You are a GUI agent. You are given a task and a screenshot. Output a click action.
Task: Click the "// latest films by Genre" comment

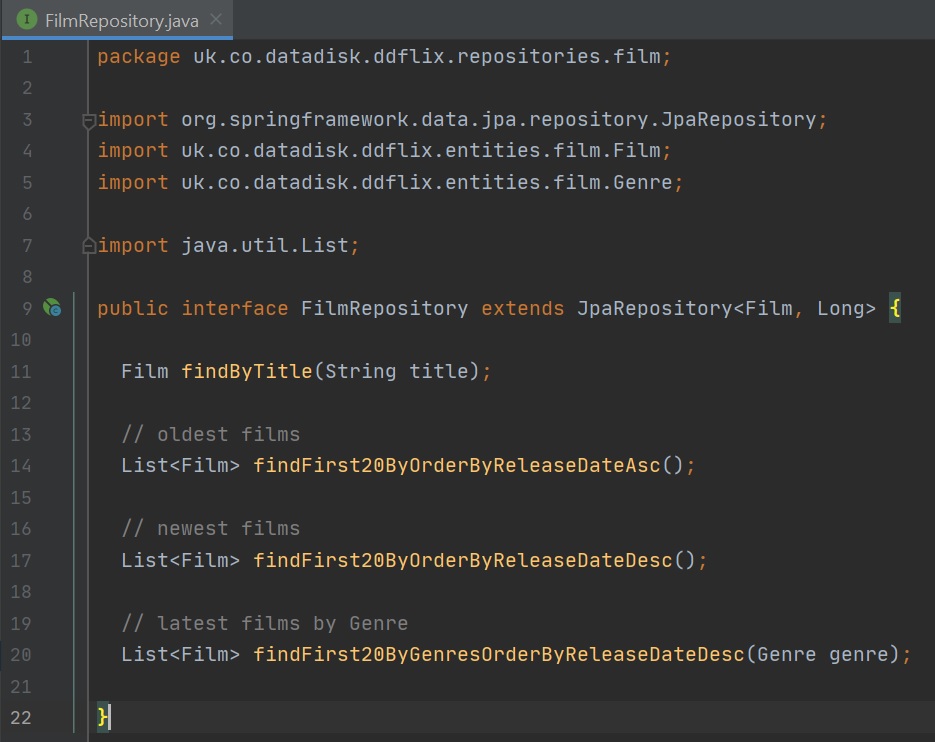pos(264,623)
